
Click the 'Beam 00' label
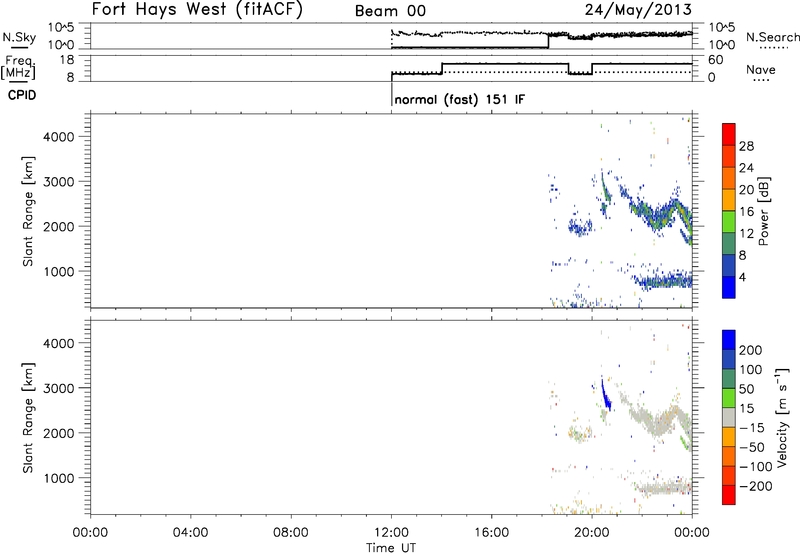tap(390, 11)
